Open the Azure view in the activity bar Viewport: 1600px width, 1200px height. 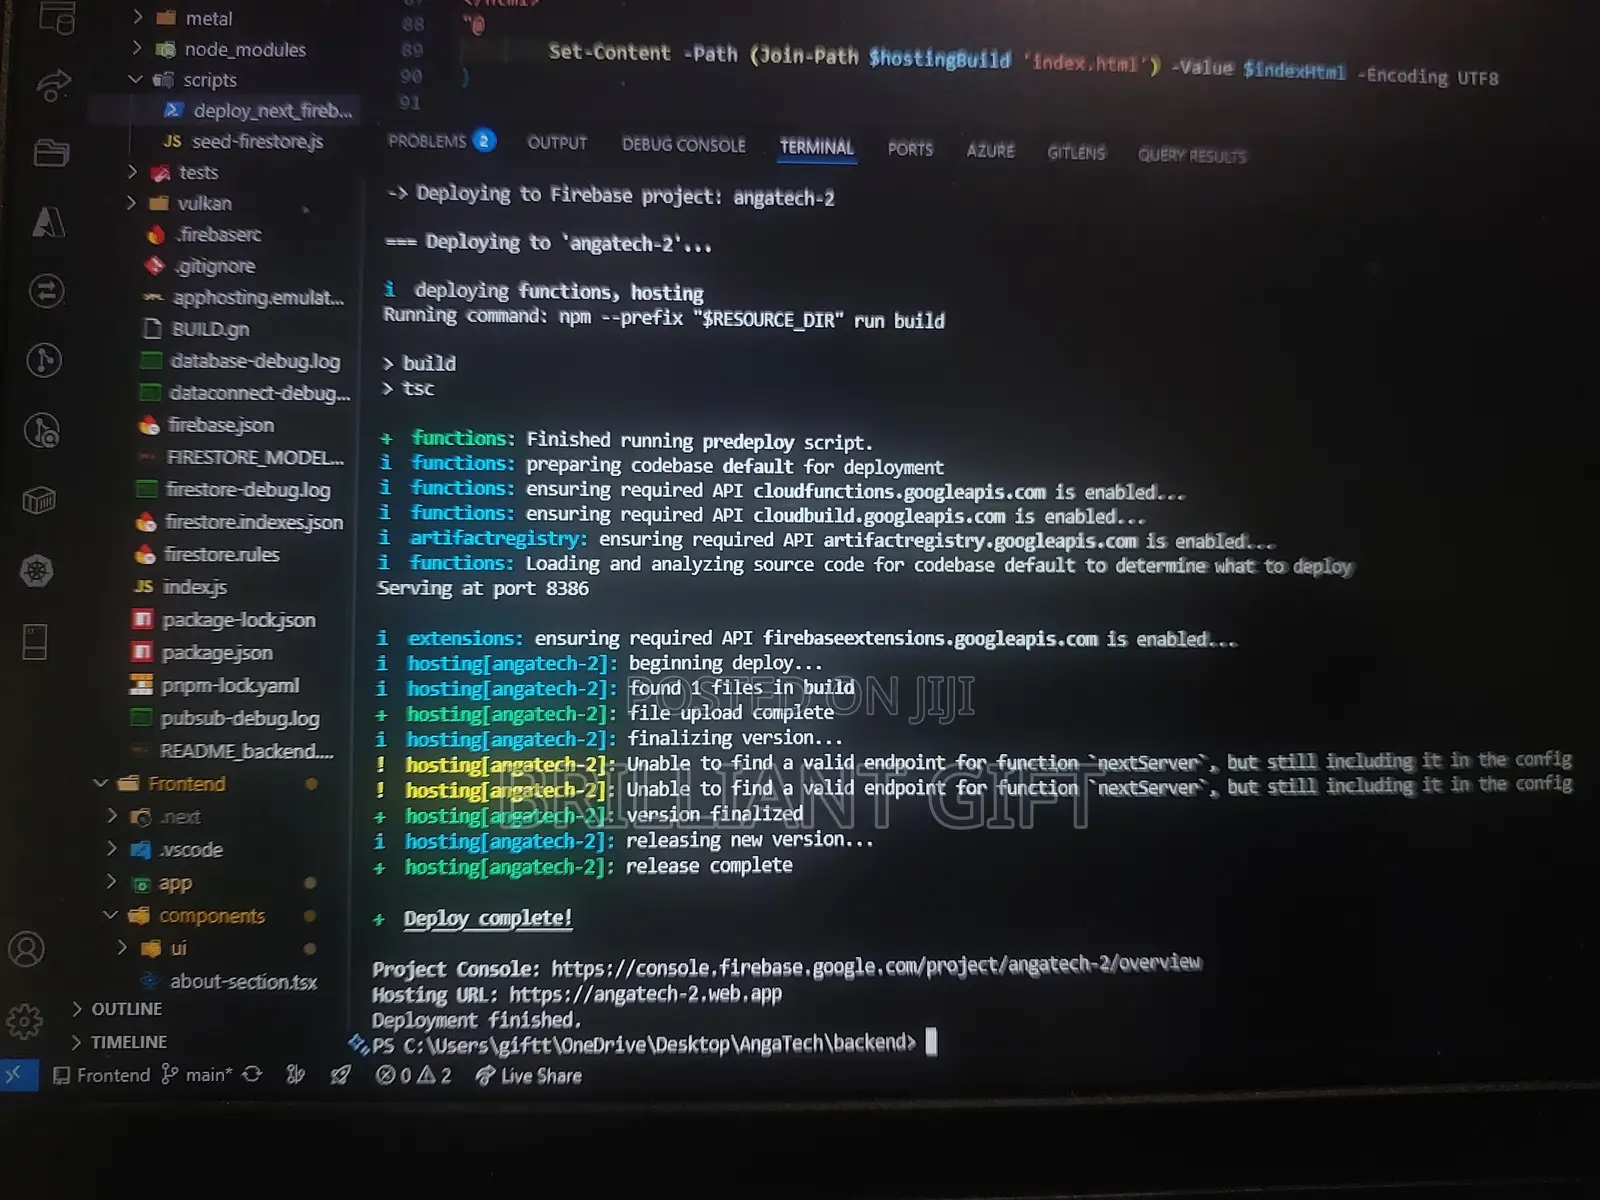[x=48, y=221]
